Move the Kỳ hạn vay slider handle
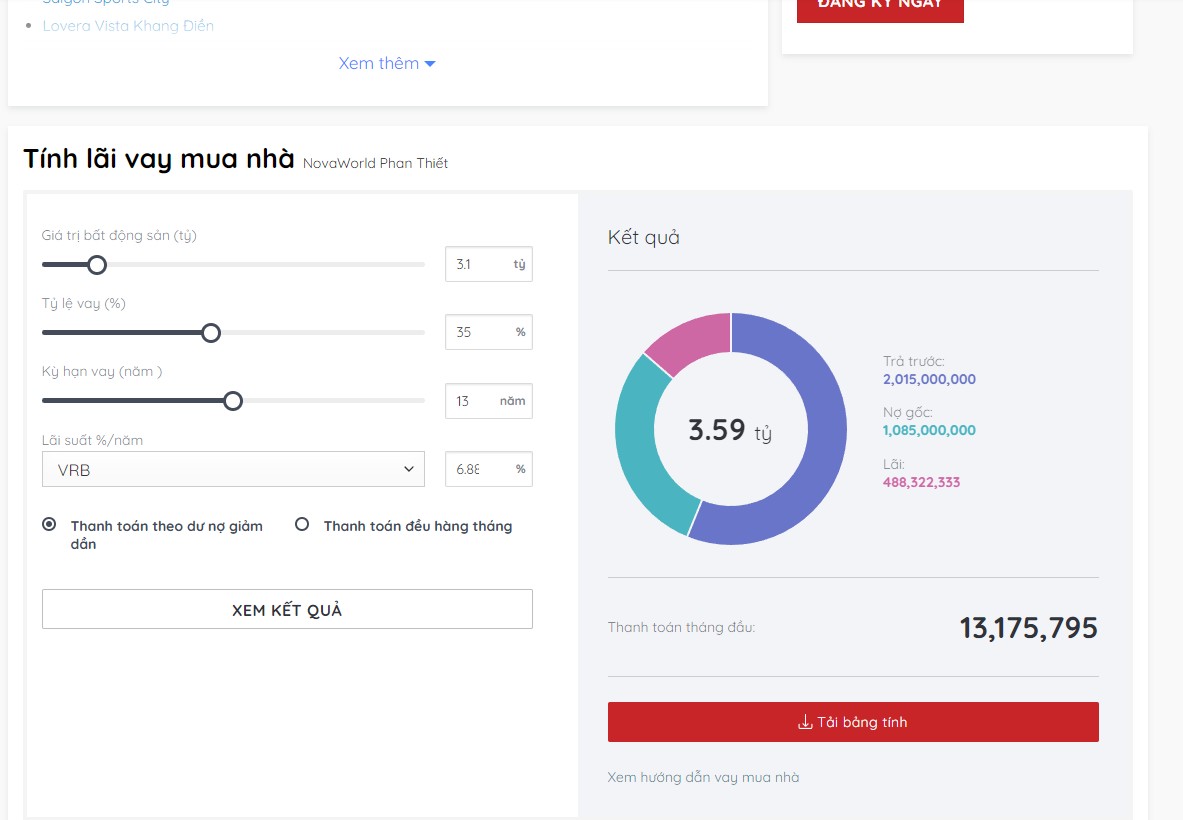The height and width of the screenshot is (820, 1183). pyautogui.click(x=233, y=400)
